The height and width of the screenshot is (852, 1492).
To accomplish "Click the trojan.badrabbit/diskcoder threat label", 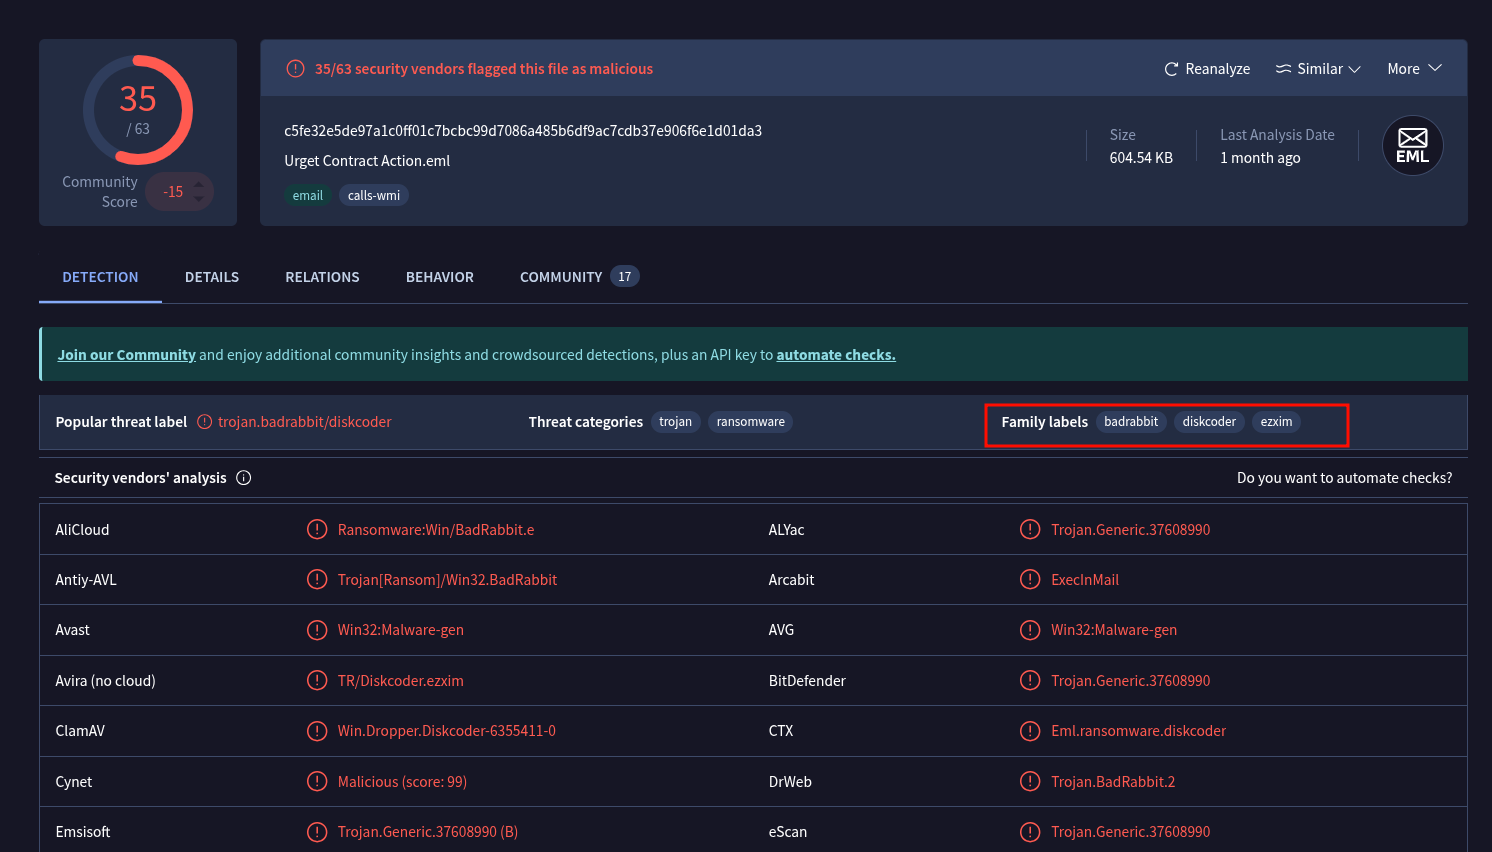I will [x=305, y=422].
